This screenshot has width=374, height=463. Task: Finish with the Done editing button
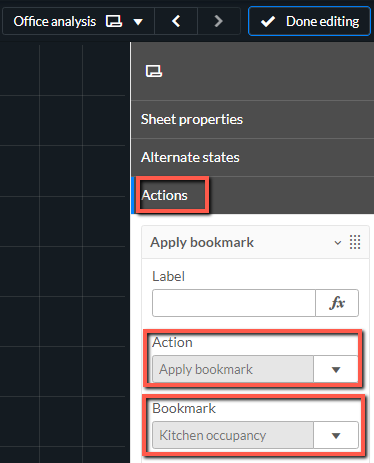pos(309,21)
